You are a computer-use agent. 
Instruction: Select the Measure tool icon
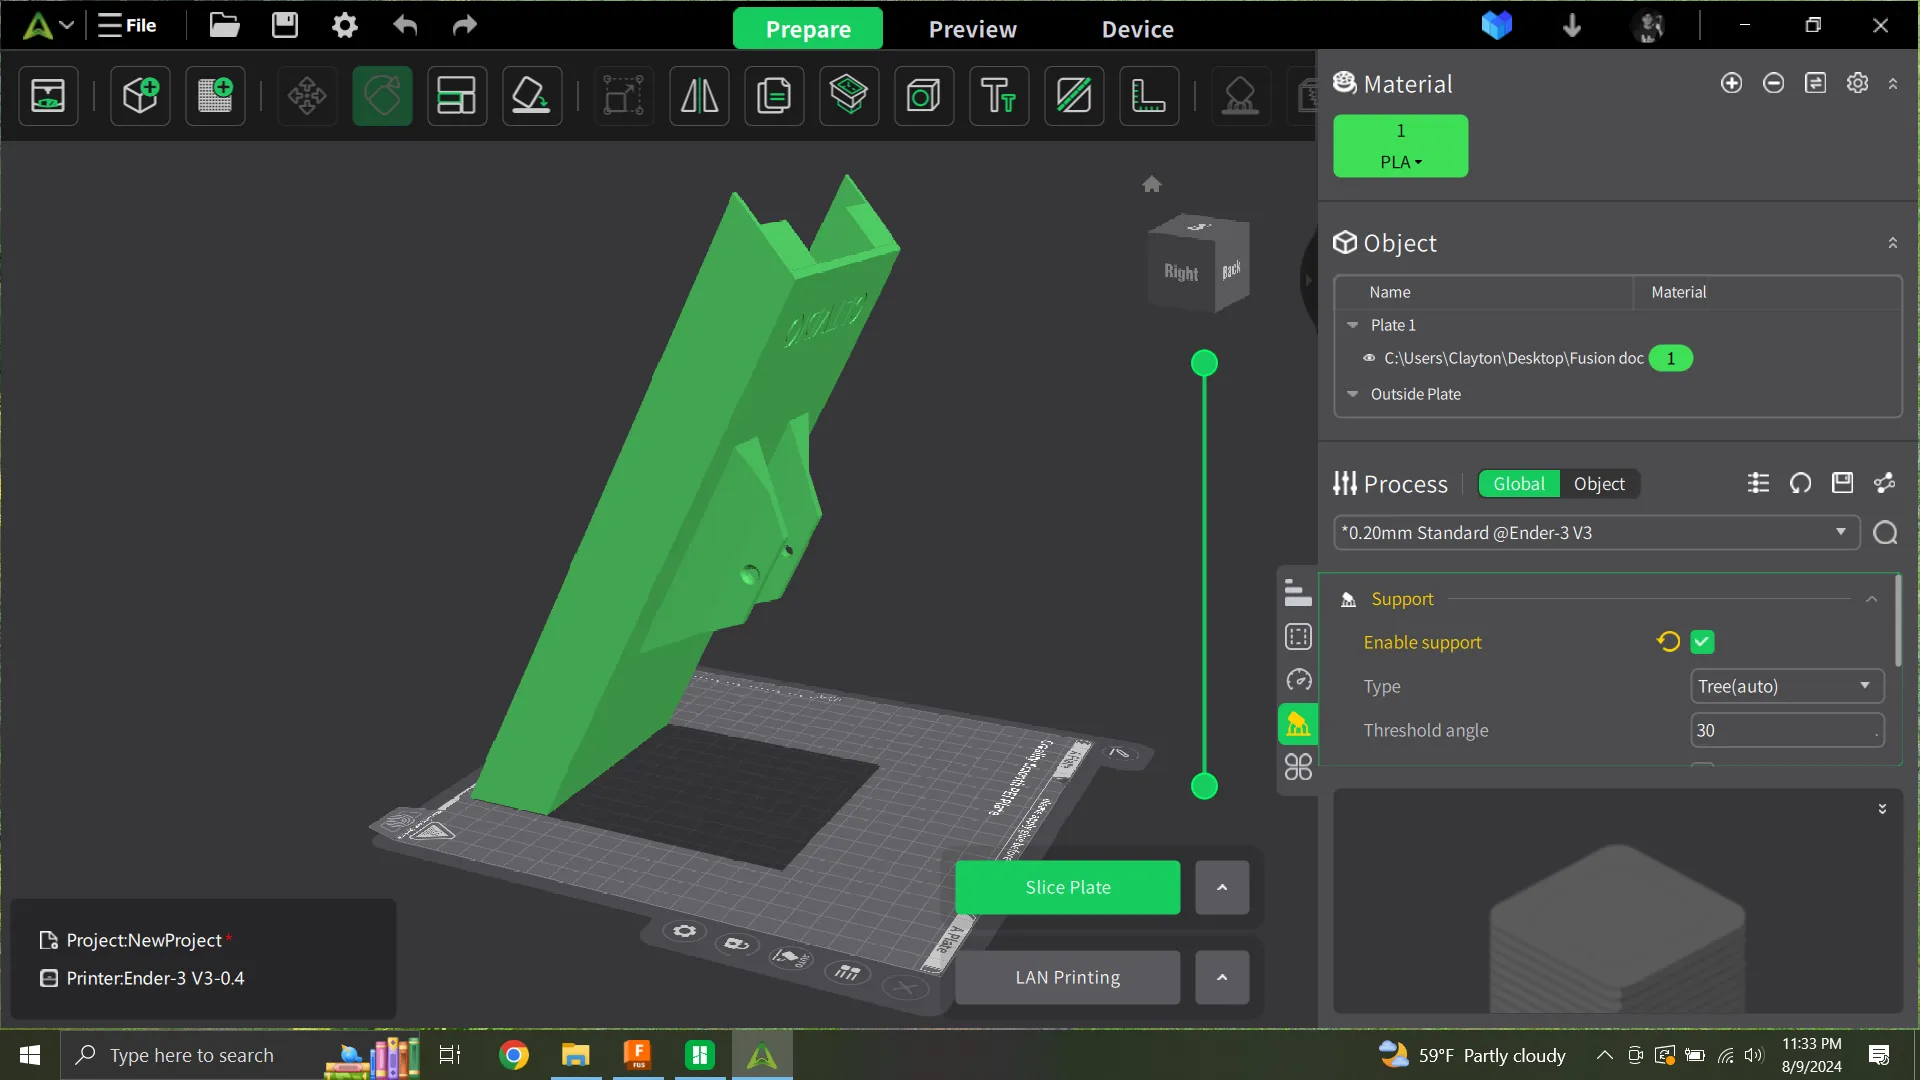tap(1148, 96)
